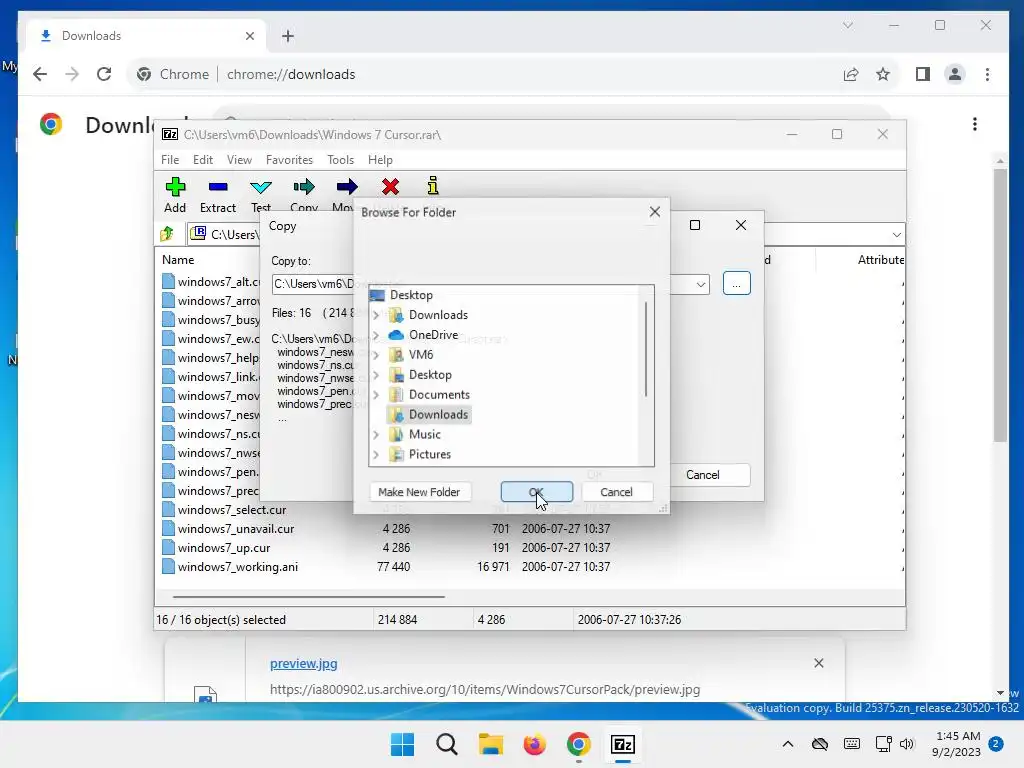This screenshot has width=1024, height=768.
Task: Select the OneDrive folder in the tree
Action: 433,334
